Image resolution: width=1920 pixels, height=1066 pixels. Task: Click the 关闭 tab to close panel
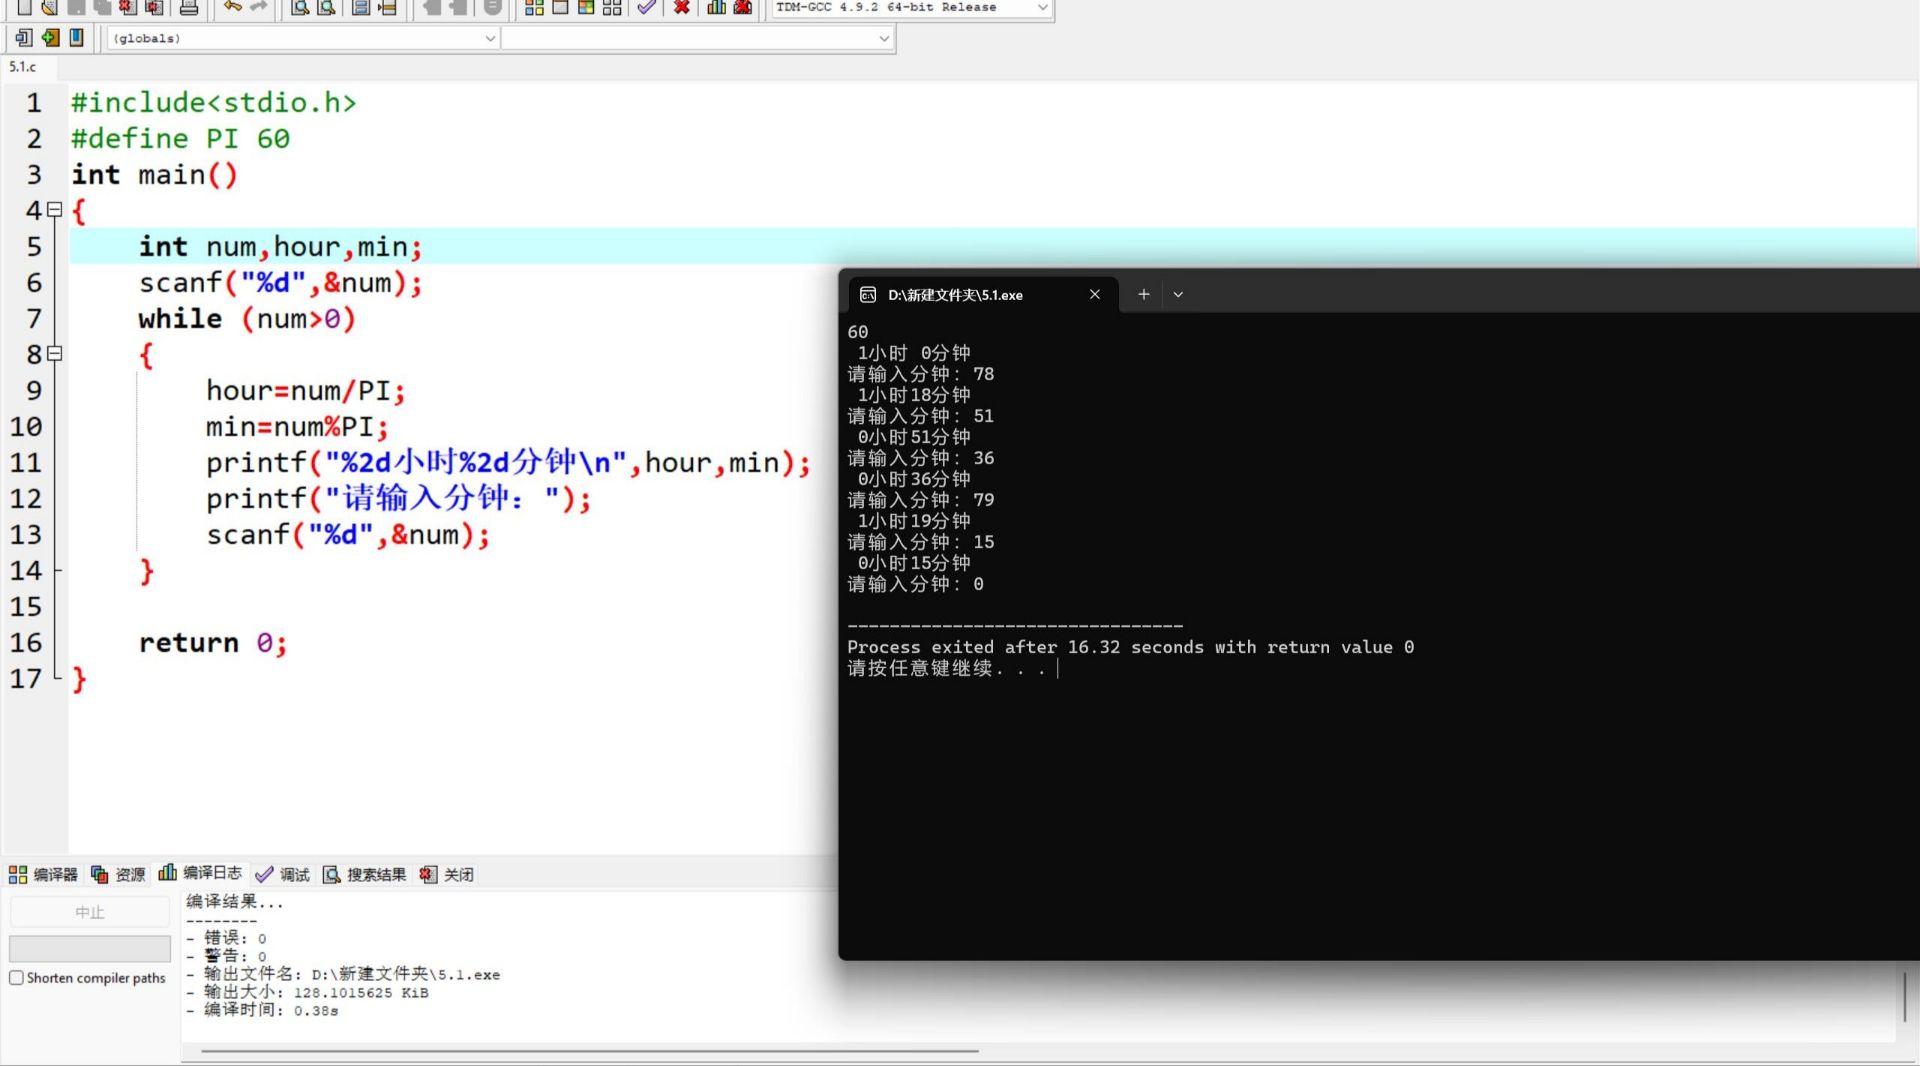(x=446, y=875)
